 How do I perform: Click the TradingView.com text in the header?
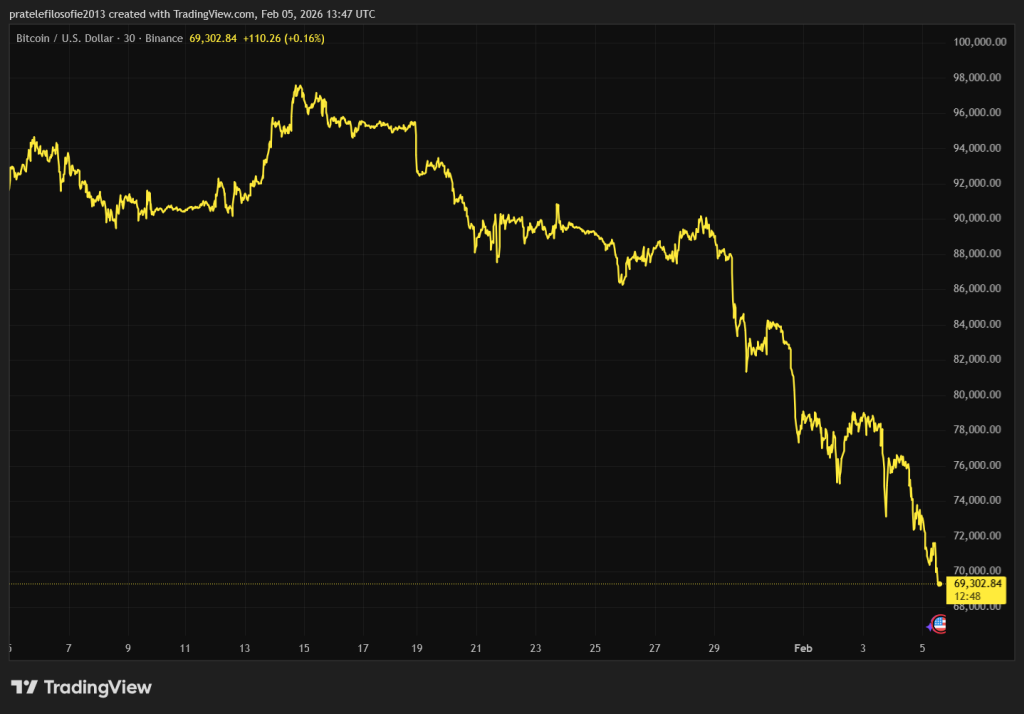(x=198, y=12)
